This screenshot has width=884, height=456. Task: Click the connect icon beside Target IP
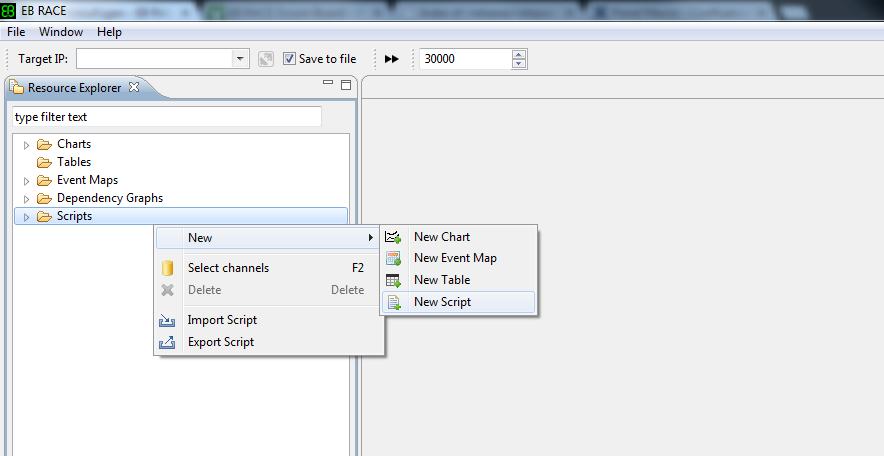pyautogui.click(x=266, y=59)
